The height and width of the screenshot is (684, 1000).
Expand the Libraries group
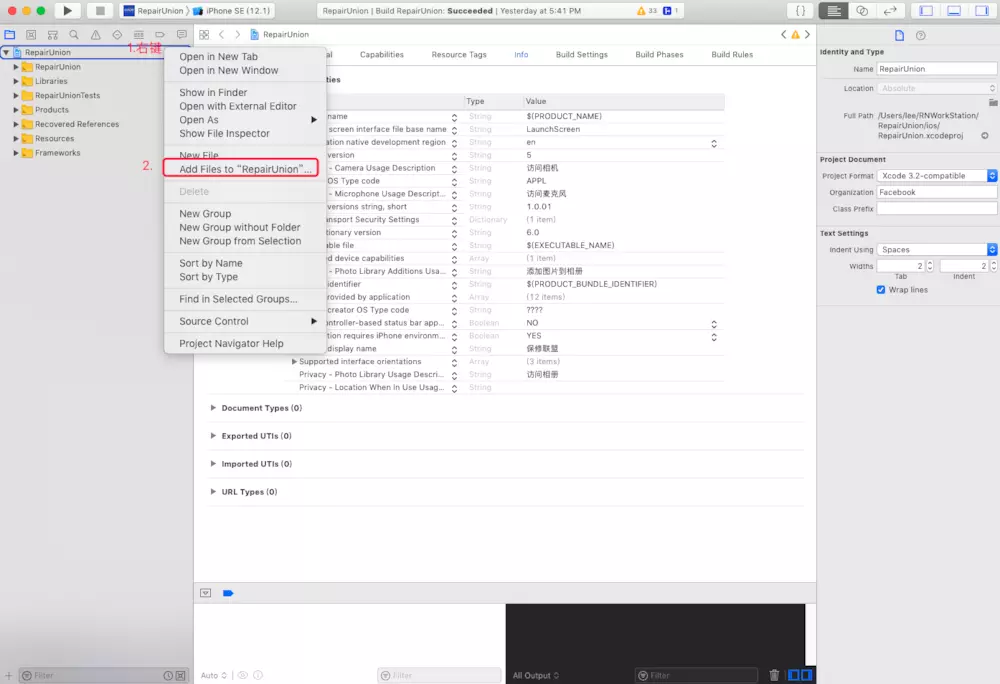click(16, 81)
